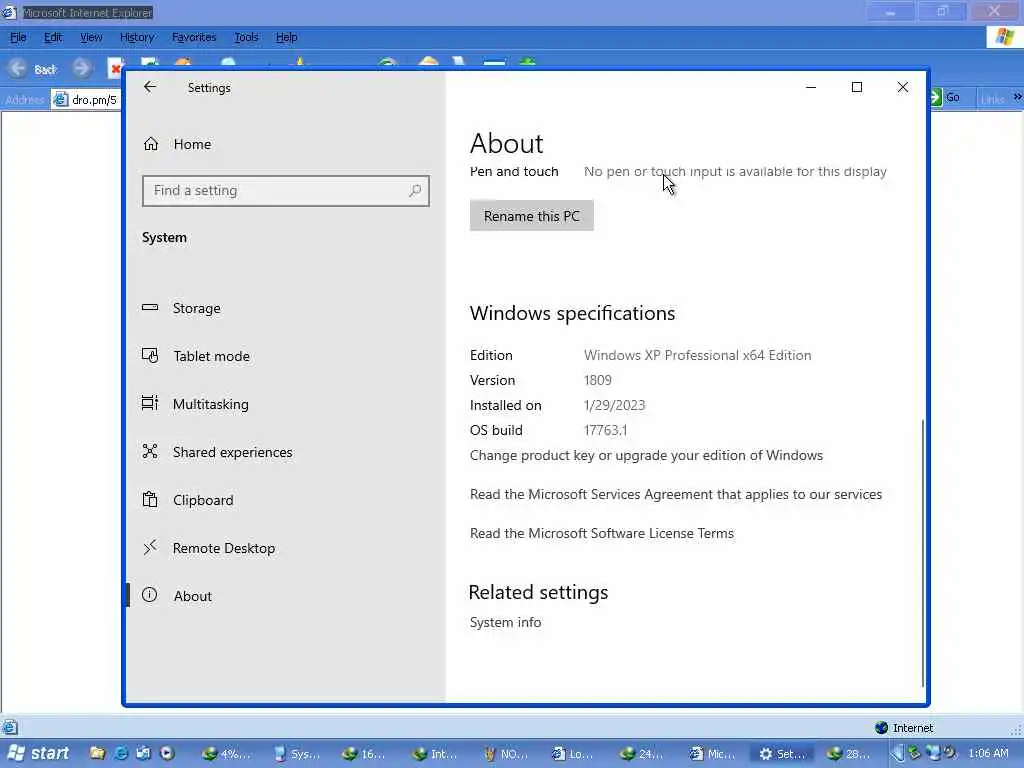Screen dimensions: 1024x768
Task: Switch to the 16... taskbar window
Action: [366, 754]
